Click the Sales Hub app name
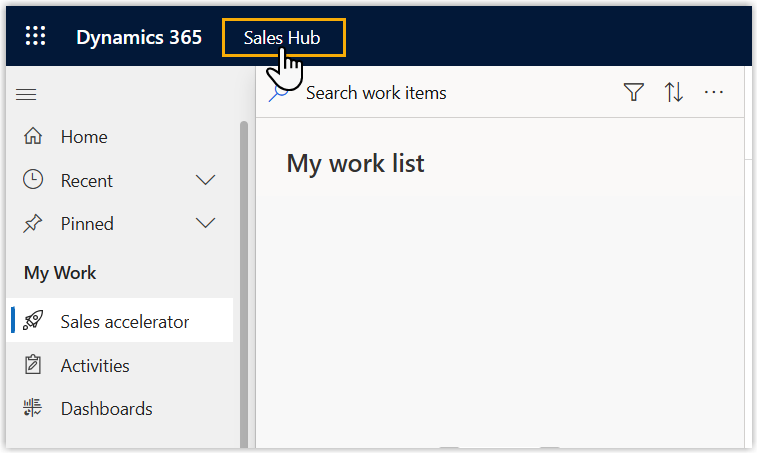This screenshot has height=454, width=758. tap(282, 38)
